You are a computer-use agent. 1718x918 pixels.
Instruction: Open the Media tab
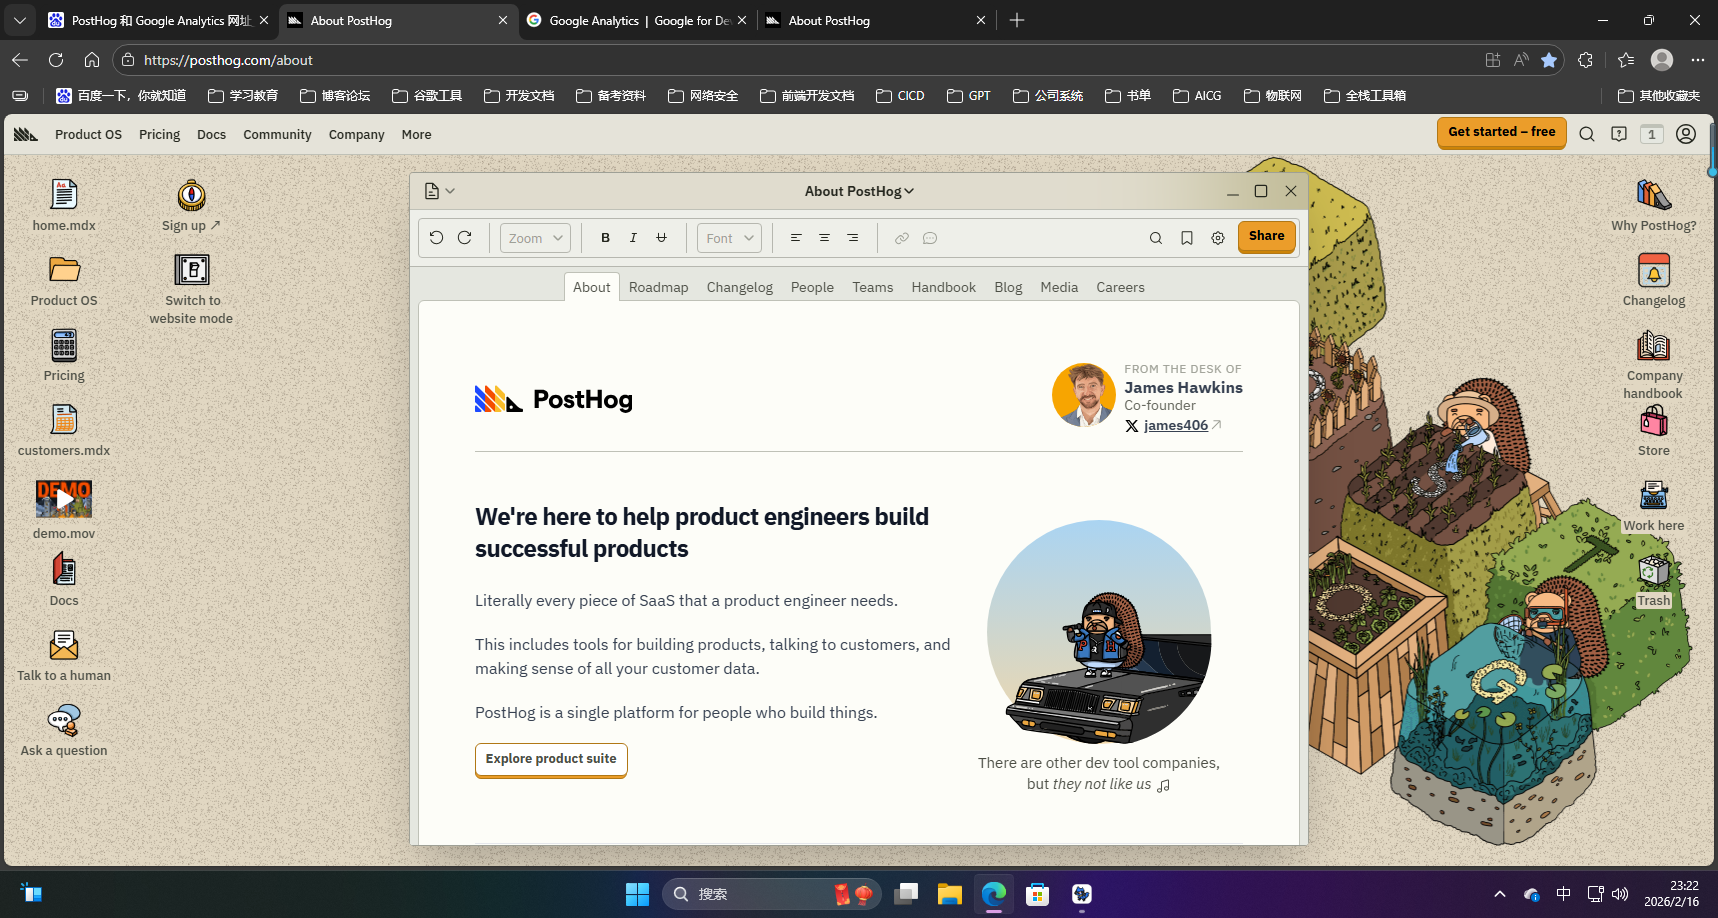tap(1059, 287)
